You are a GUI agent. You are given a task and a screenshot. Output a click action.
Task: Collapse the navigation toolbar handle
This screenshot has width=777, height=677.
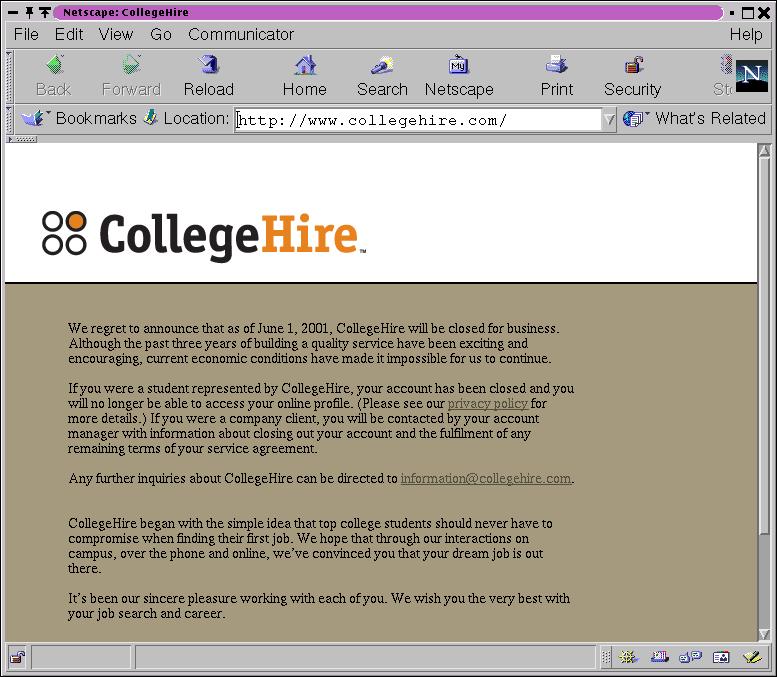pos(9,77)
